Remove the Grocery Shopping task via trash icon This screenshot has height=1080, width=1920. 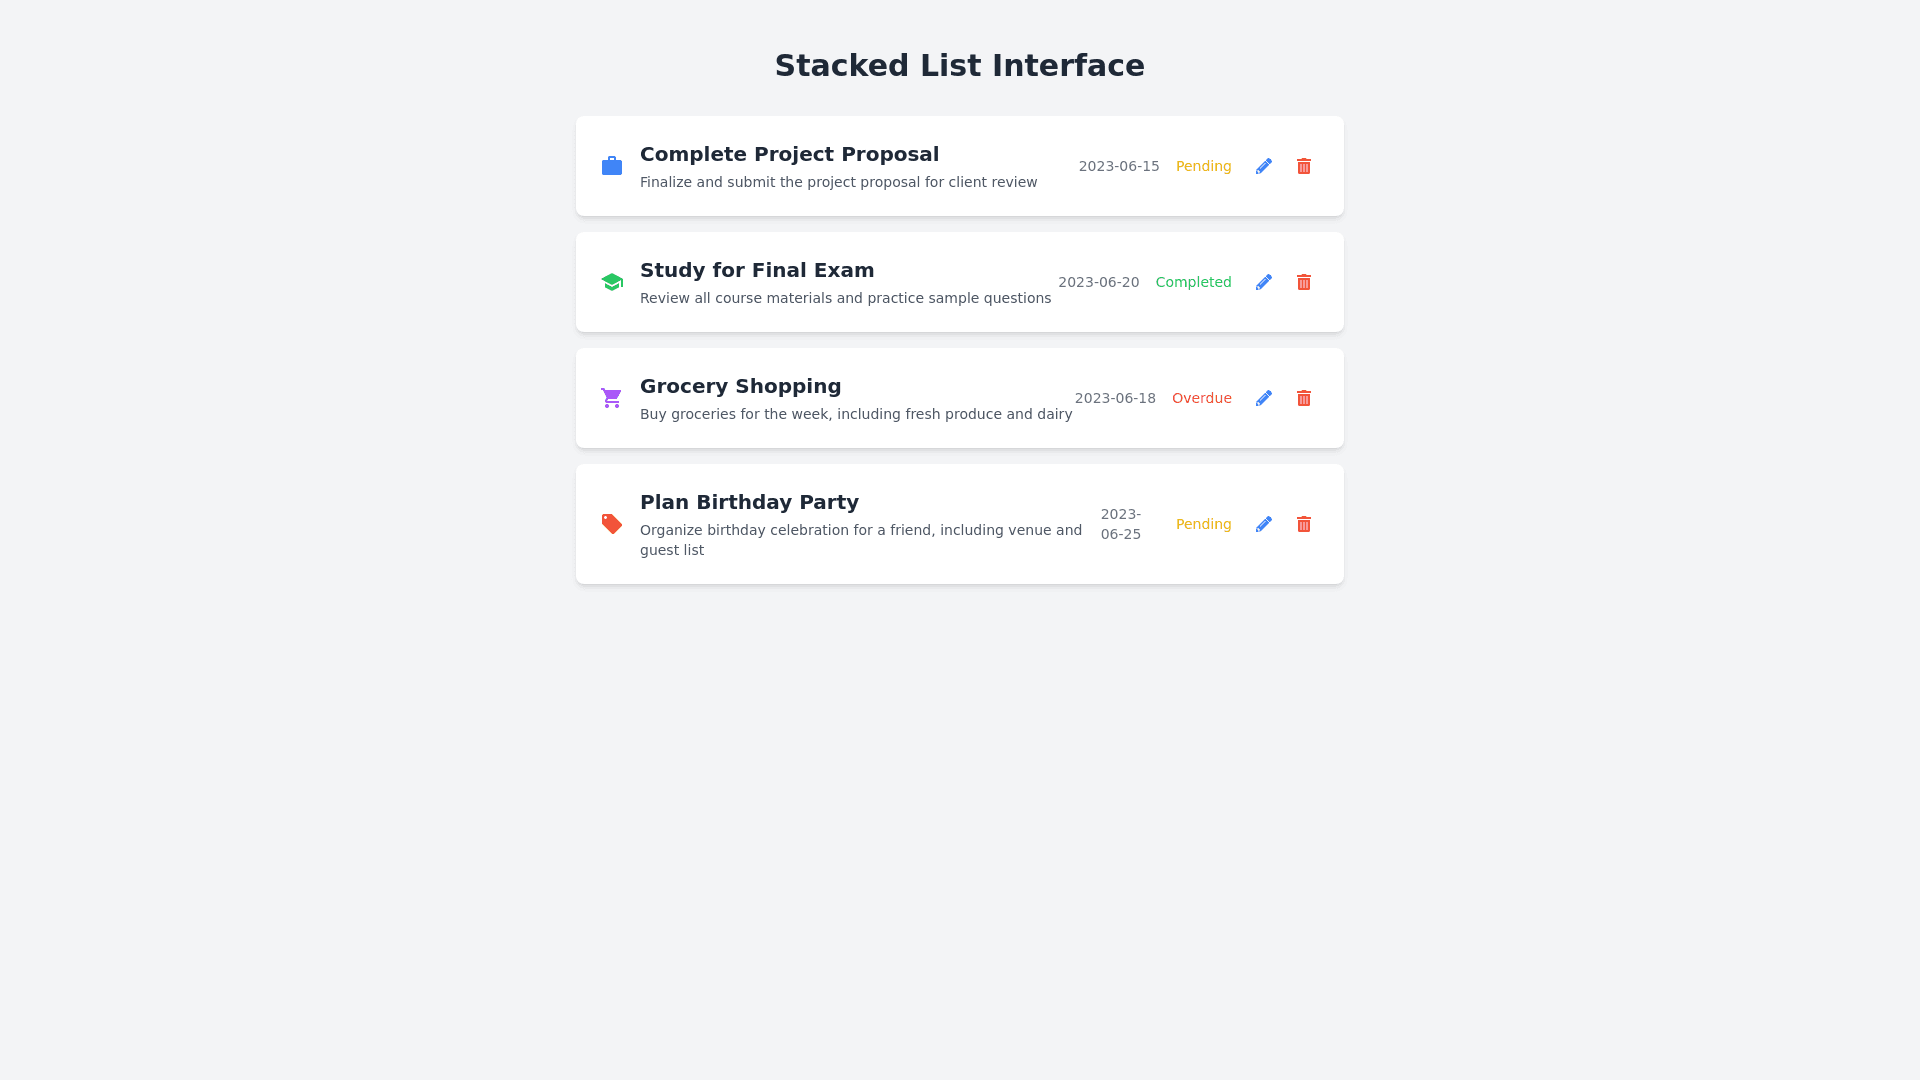[x=1304, y=398]
